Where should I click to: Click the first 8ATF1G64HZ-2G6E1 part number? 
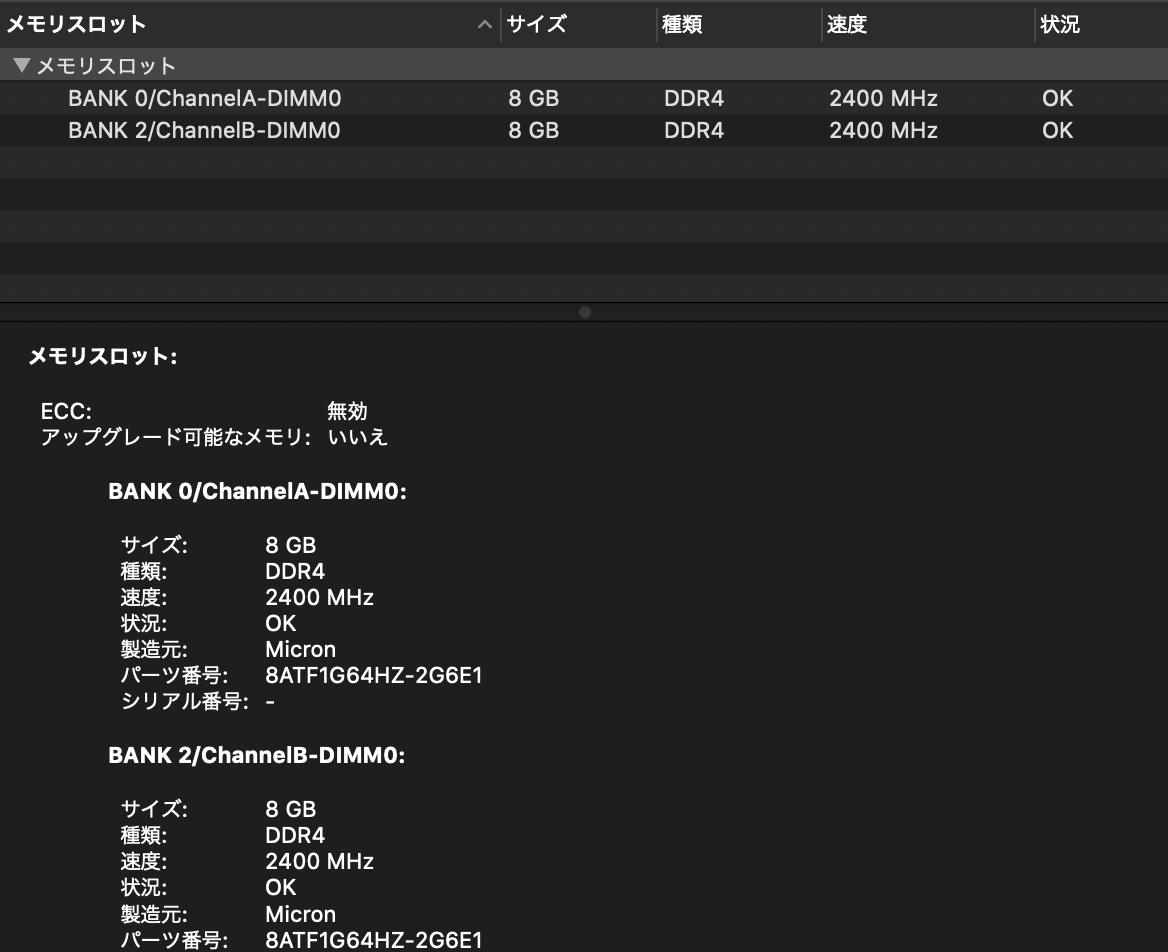(373, 676)
